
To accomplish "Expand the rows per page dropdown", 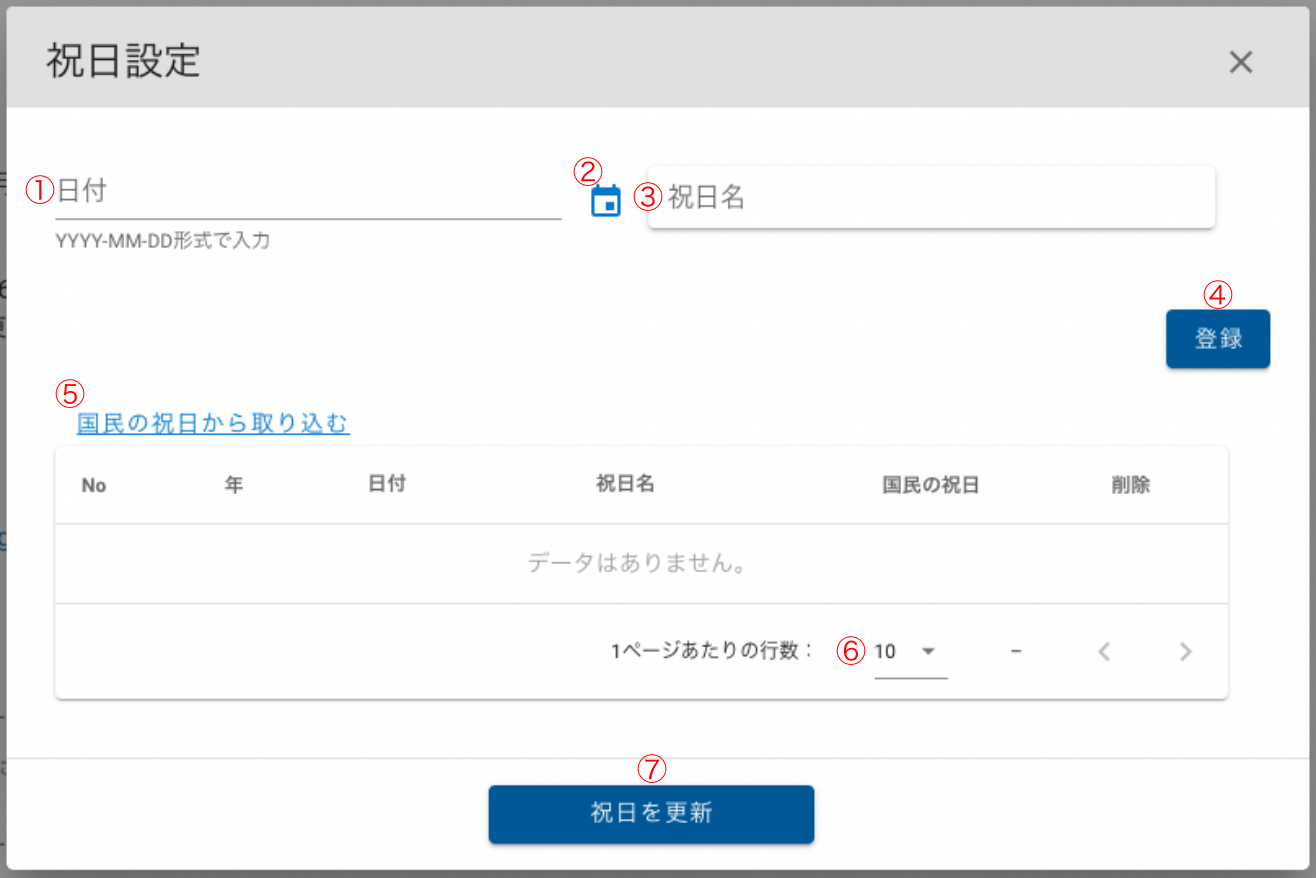I will click(910, 652).
